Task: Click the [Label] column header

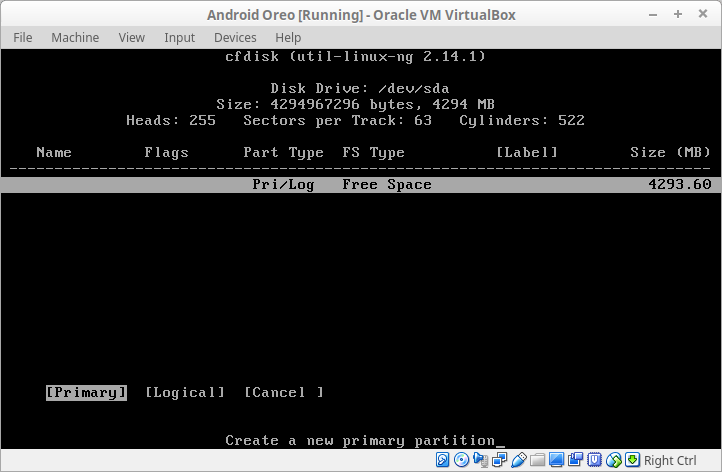Action: tap(527, 152)
